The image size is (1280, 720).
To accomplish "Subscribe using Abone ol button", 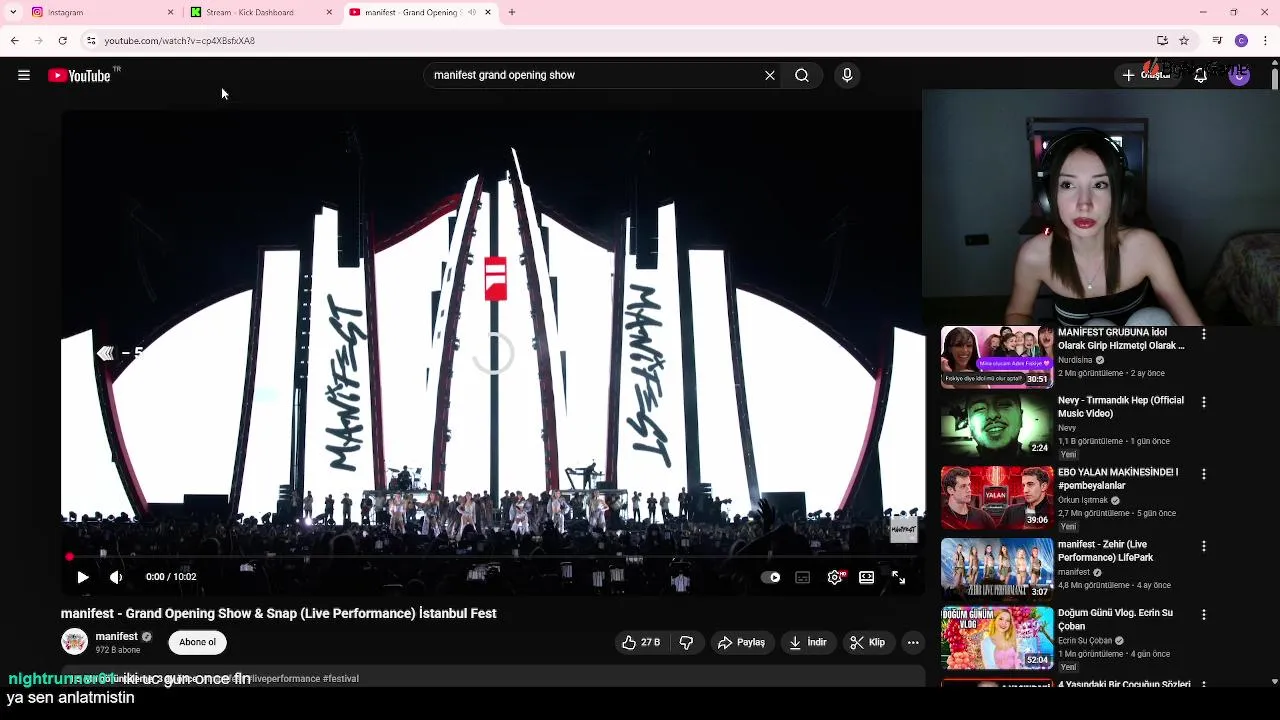I will pyautogui.click(x=197, y=642).
